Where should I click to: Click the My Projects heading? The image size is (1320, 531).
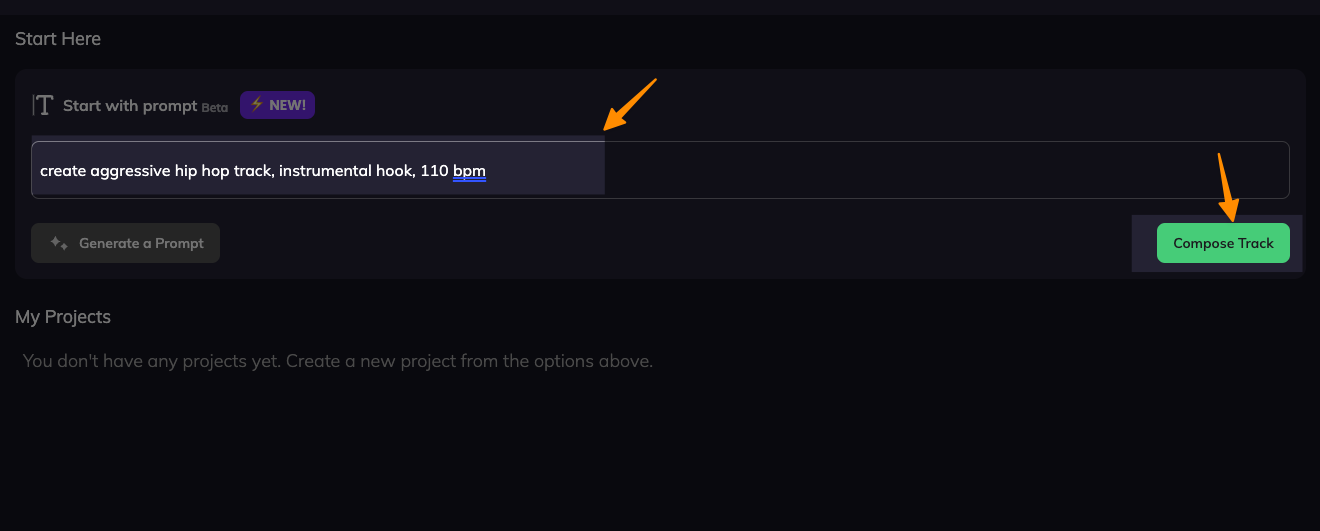[63, 317]
